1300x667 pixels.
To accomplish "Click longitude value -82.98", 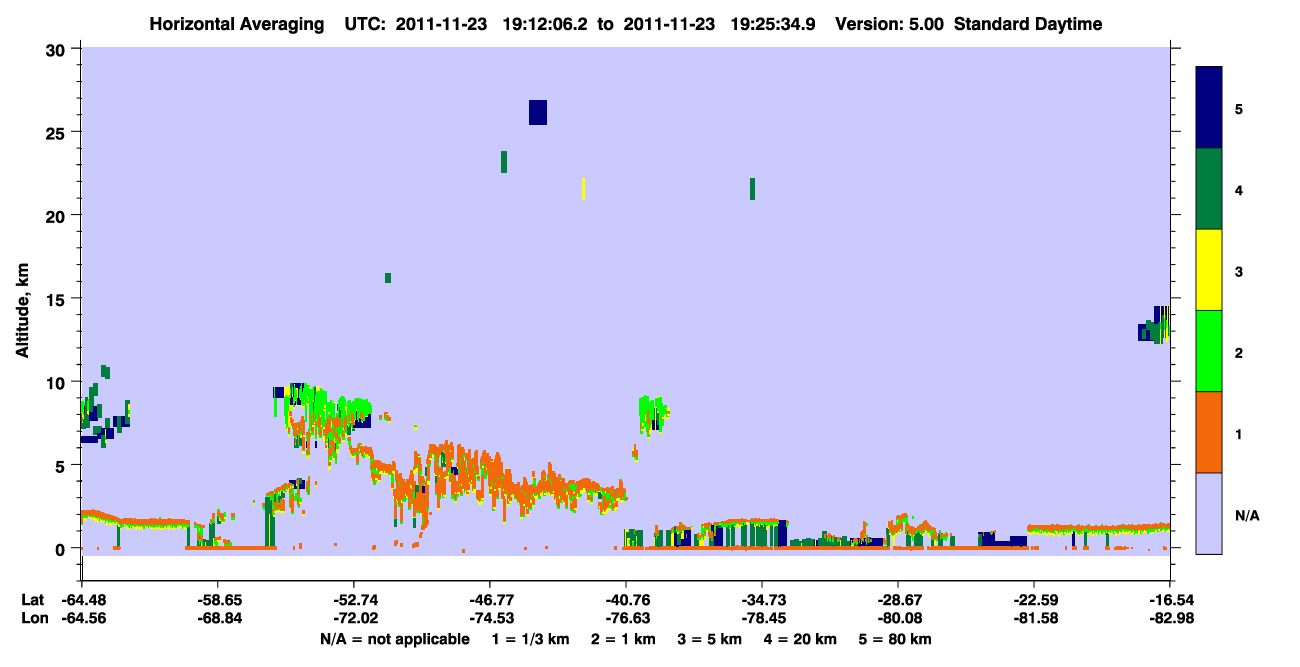I will pyautogui.click(x=1170, y=618).
